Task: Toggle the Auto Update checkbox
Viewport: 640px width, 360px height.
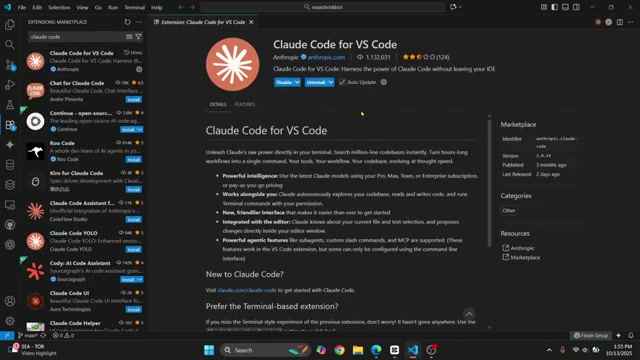Action: tap(342, 82)
